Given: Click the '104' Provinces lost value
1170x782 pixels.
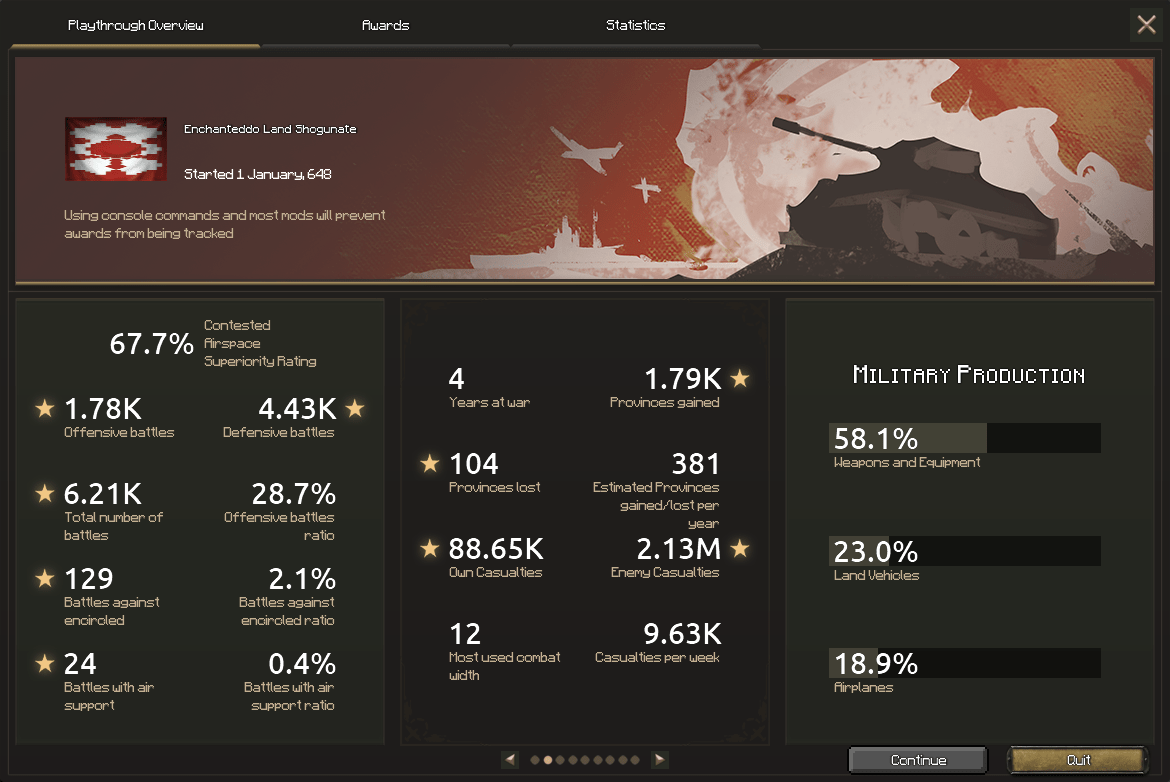Looking at the screenshot, I should coord(474,464).
